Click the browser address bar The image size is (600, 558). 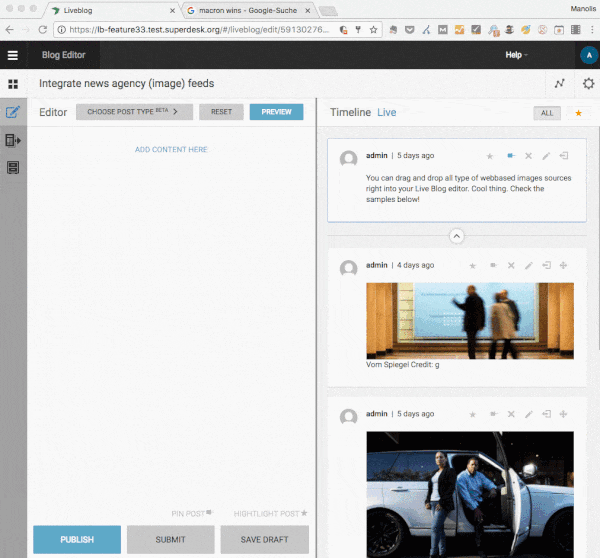click(199, 29)
